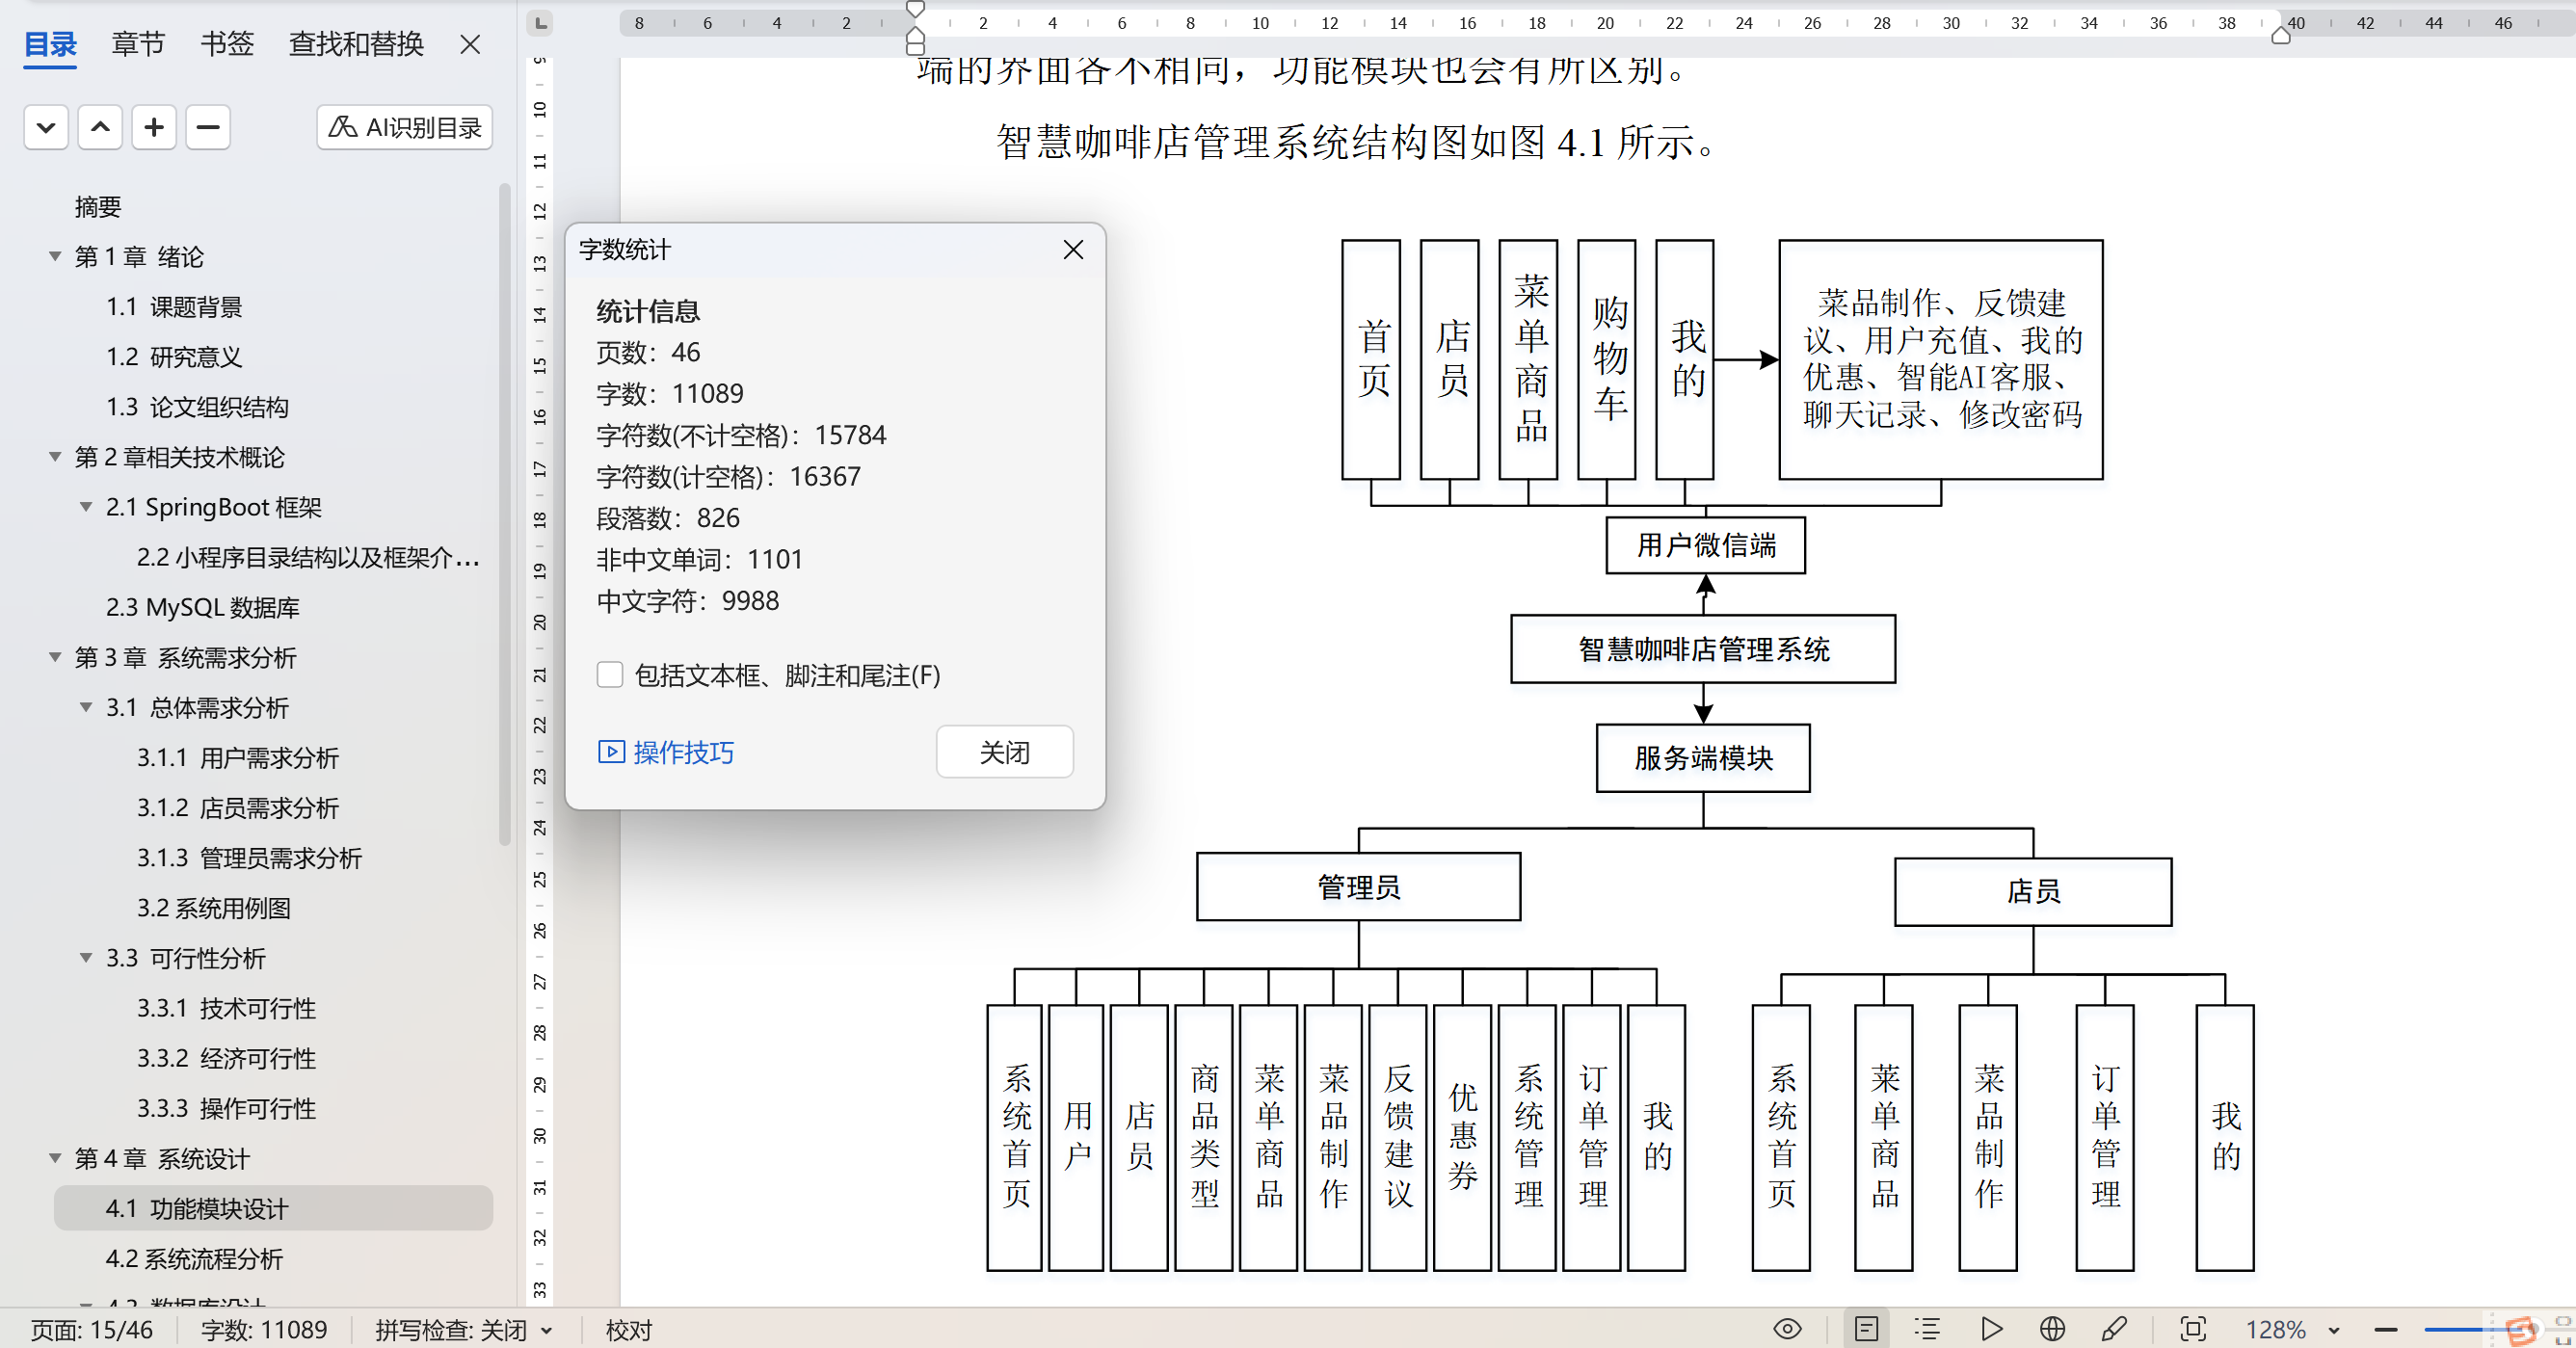
Task: Open the 查找和替换 tab
Action: click(x=356, y=44)
